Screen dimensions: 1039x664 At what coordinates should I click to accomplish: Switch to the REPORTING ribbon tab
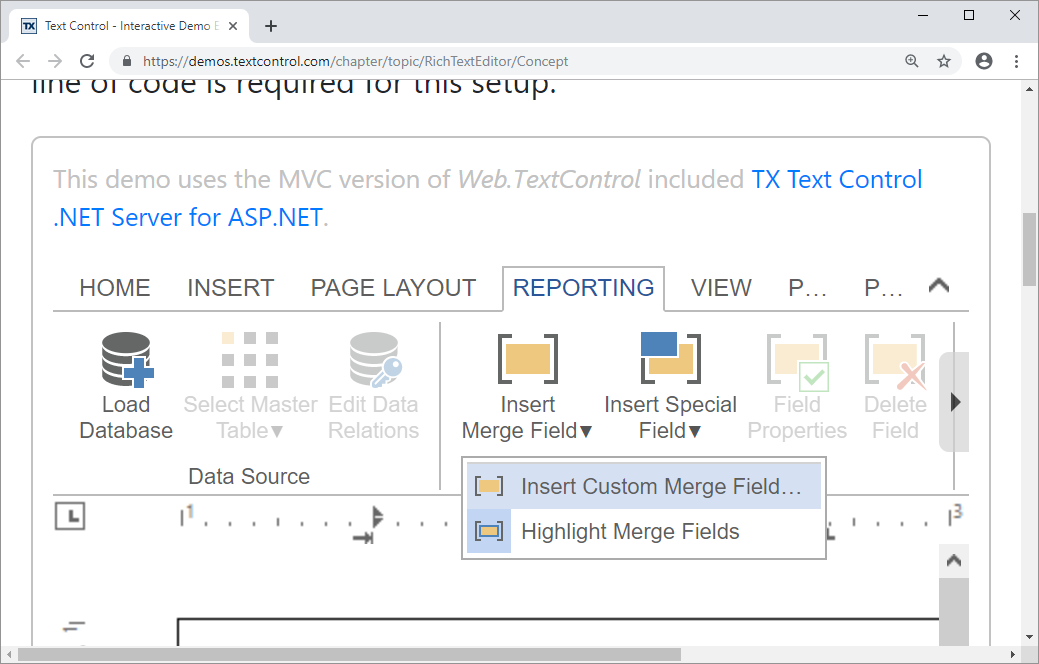[x=583, y=288]
